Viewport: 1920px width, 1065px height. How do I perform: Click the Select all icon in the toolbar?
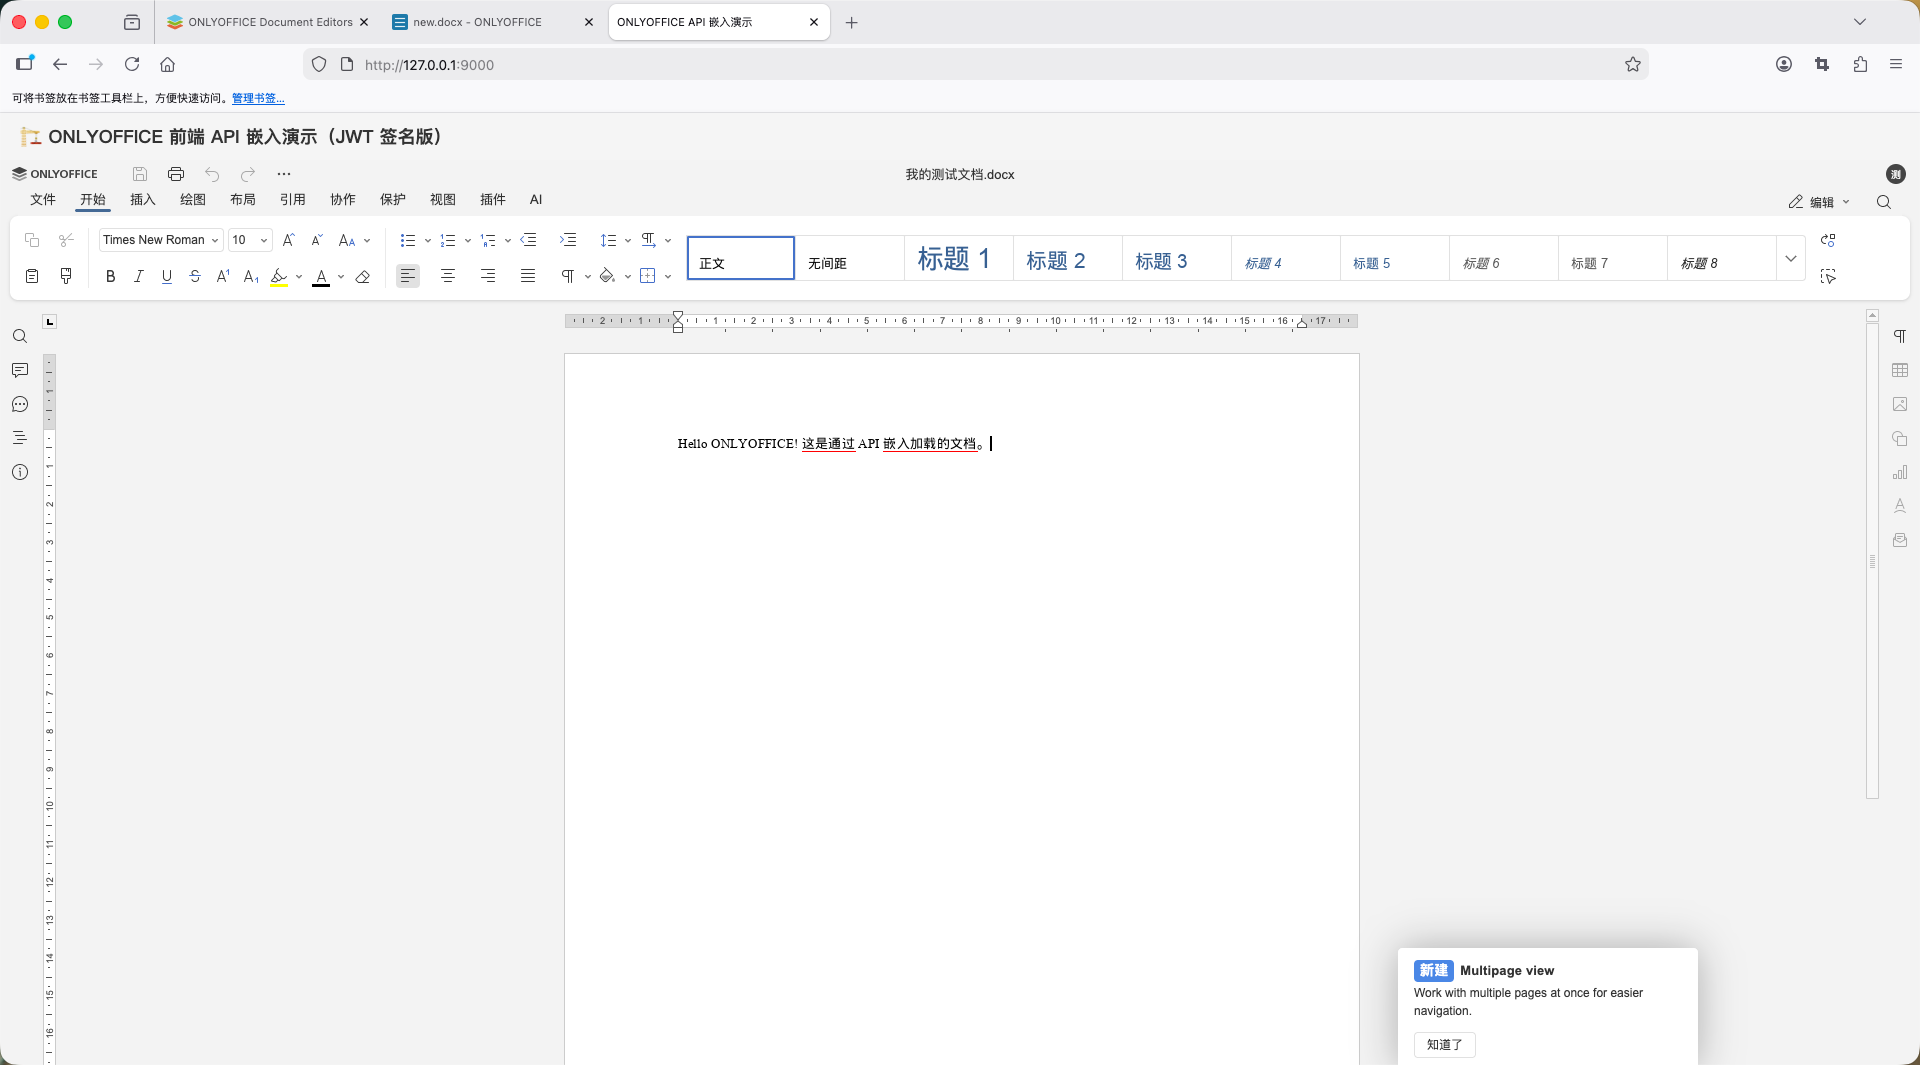coord(1828,276)
